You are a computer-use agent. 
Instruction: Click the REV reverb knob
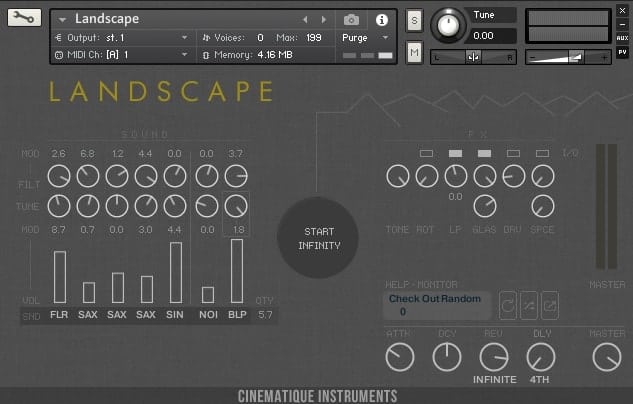pyautogui.click(x=494, y=357)
